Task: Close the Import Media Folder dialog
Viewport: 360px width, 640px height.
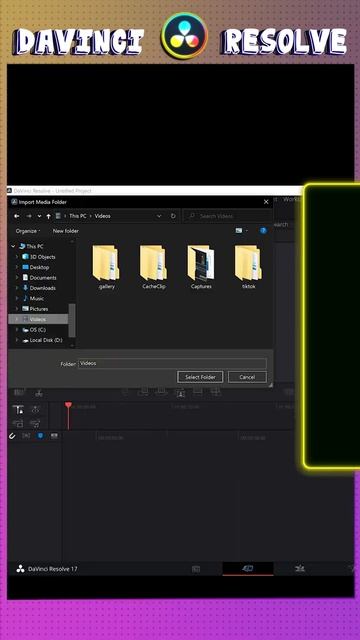Action: [x=266, y=202]
